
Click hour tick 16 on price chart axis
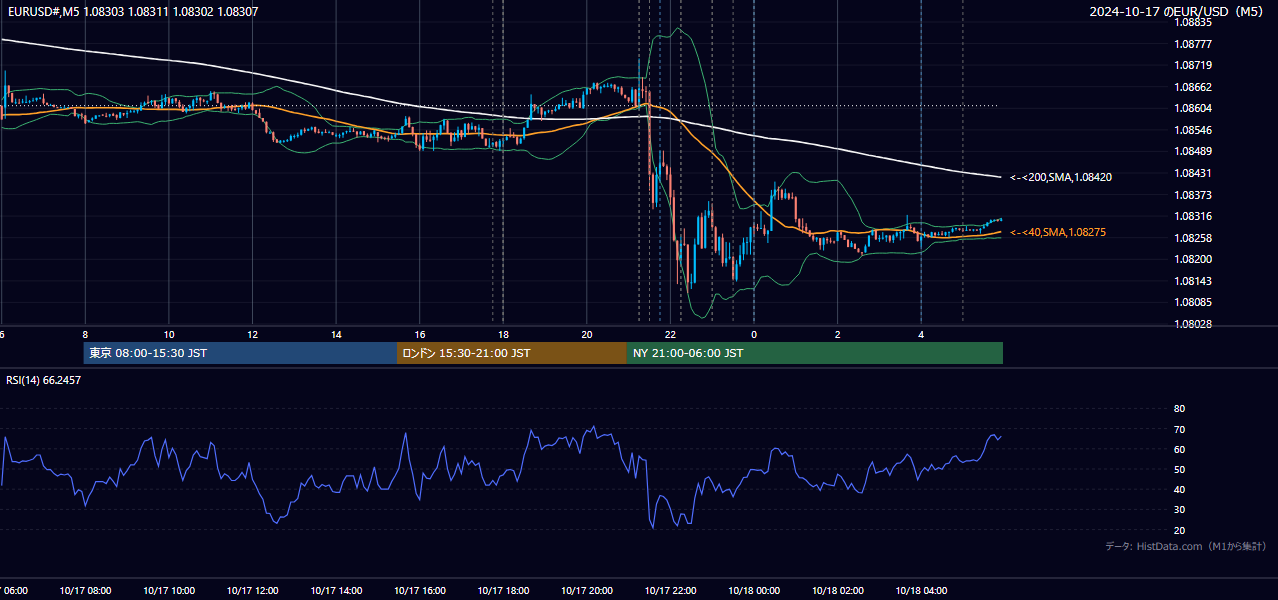pos(420,335)
